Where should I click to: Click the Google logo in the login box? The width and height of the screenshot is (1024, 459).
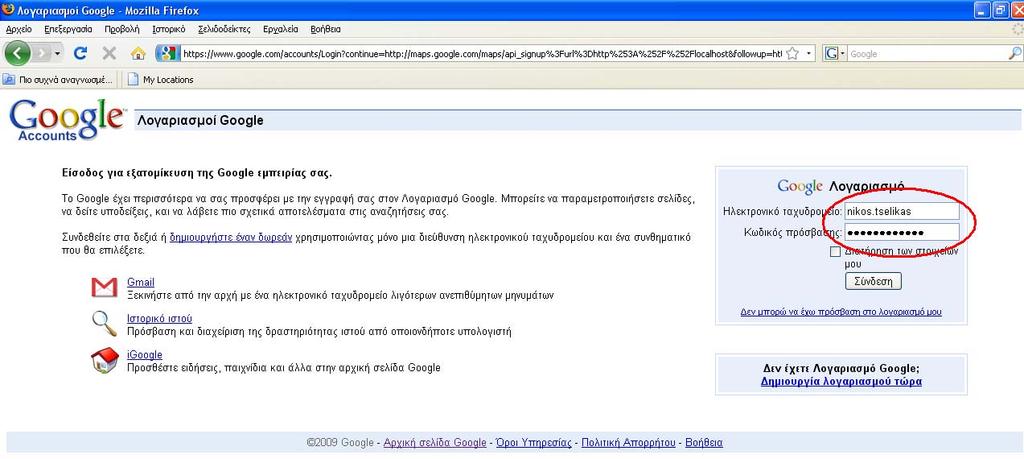pyautogui.click(x=799, y=187)
